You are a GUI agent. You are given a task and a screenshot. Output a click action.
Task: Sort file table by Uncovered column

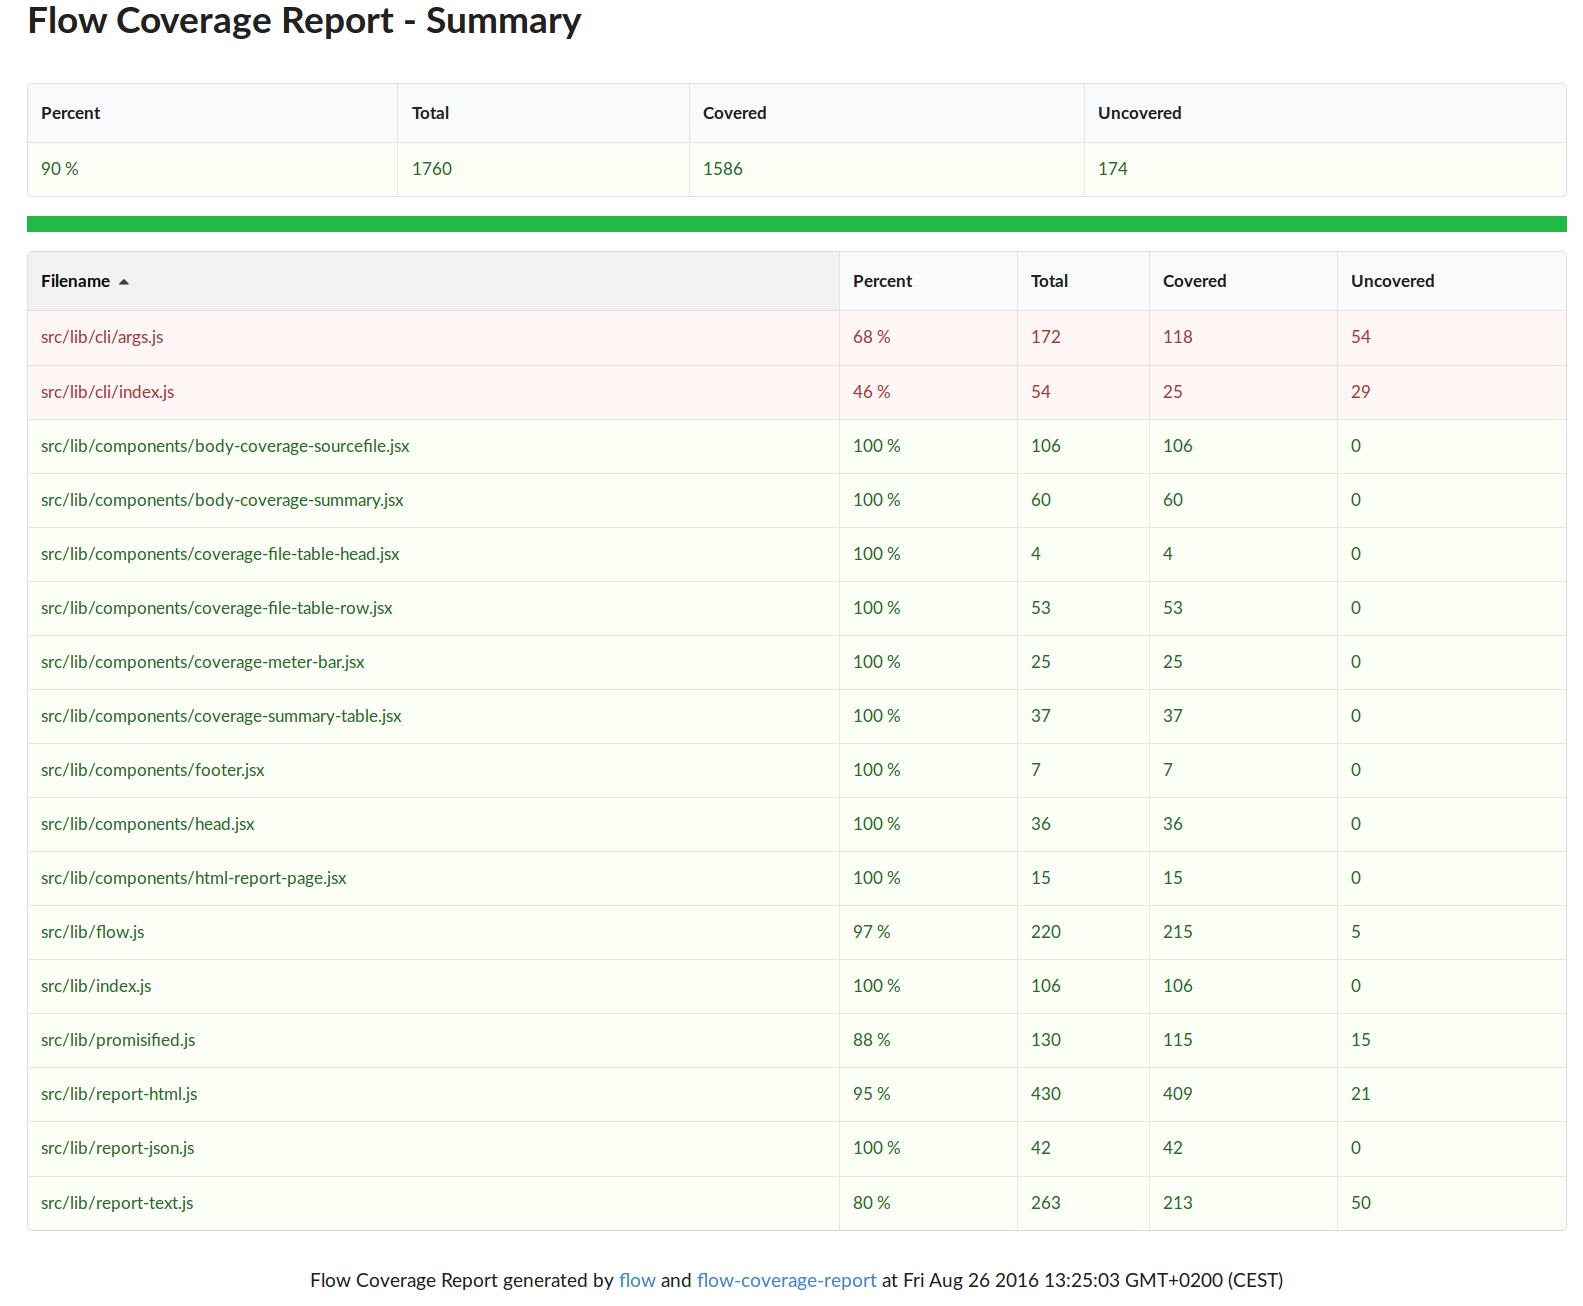tap(1451, 281)
